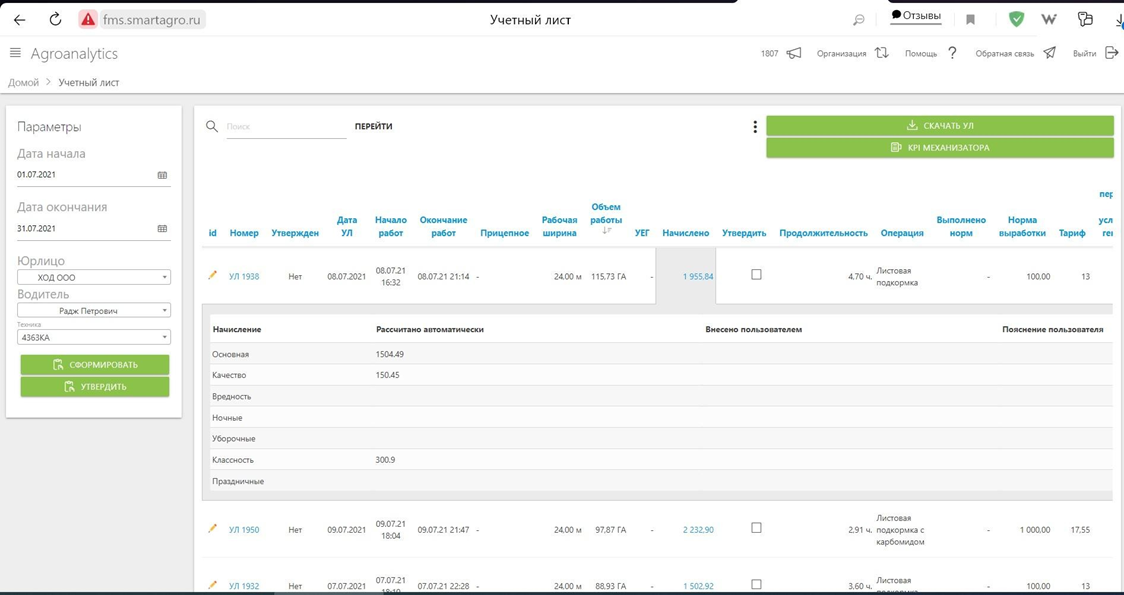Open calendar picker for Дата начала

(162, 175)
